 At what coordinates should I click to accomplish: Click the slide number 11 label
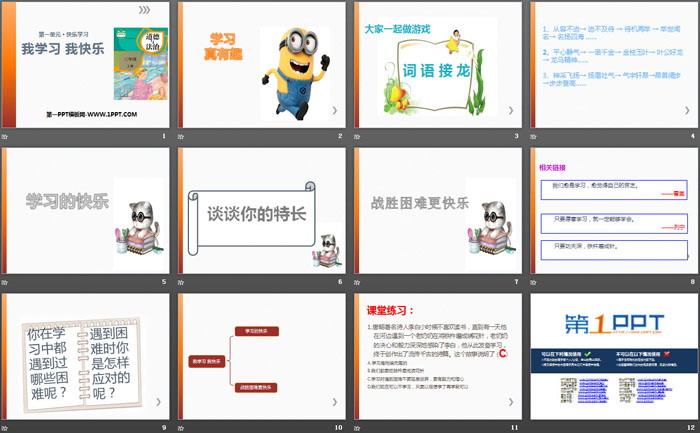click(x=515, y=428)
